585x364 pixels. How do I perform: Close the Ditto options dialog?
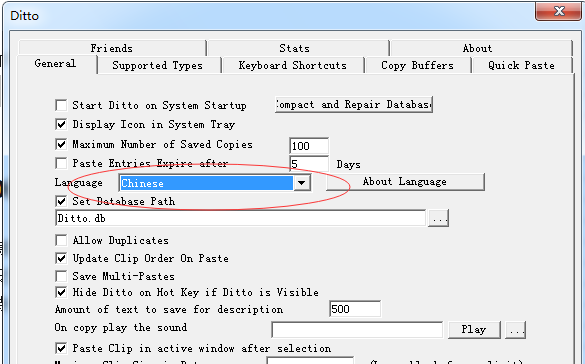click(559, 11)
